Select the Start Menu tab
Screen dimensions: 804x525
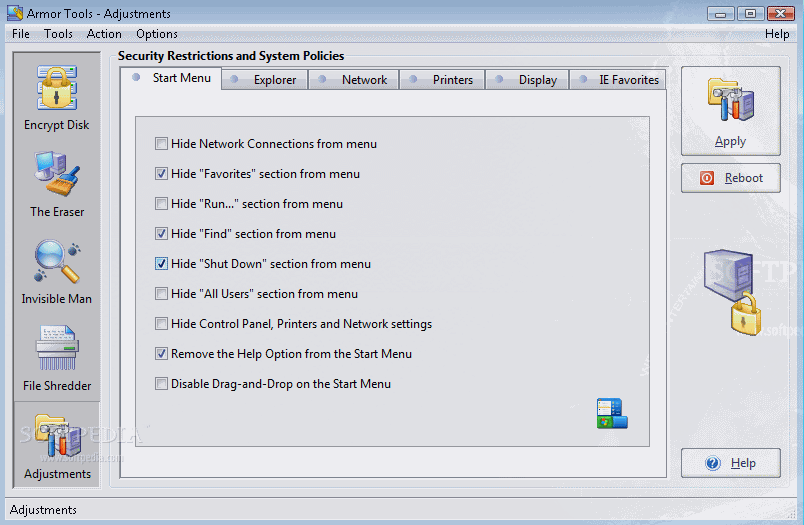click(171, 78)
